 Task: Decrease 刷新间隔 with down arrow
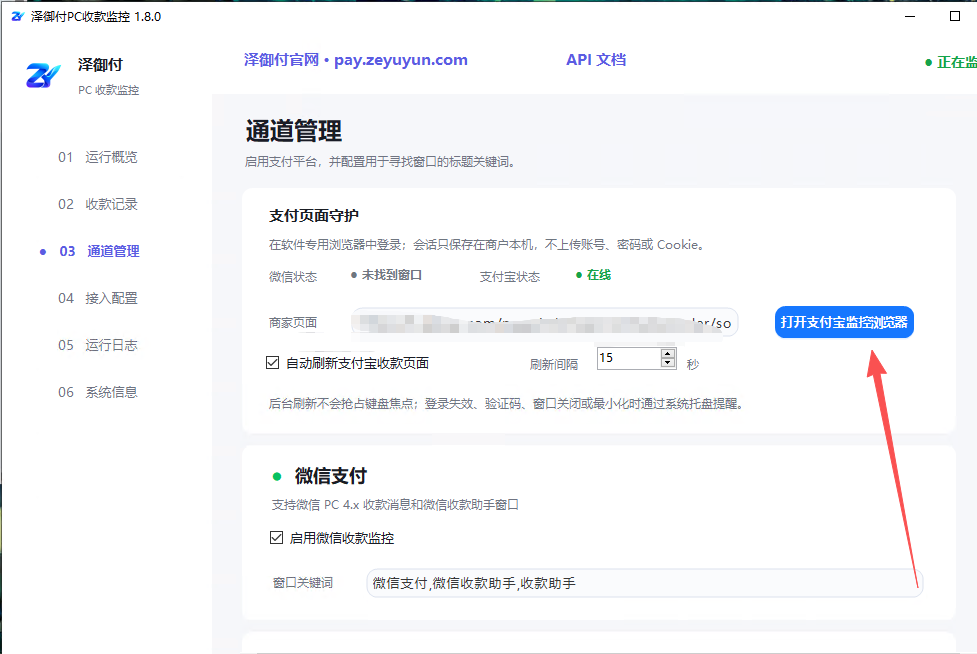pos(668,363)
